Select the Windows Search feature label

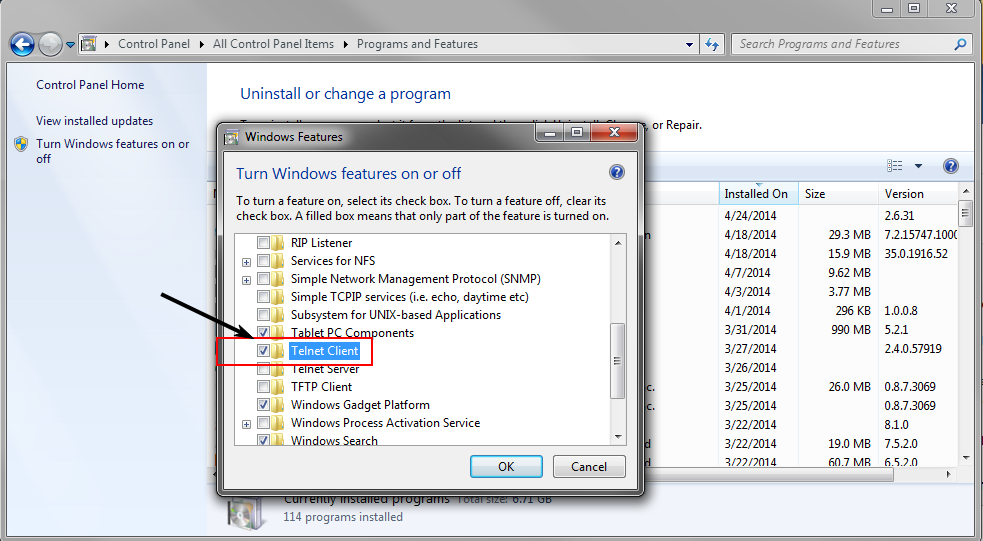pos(334,440)
